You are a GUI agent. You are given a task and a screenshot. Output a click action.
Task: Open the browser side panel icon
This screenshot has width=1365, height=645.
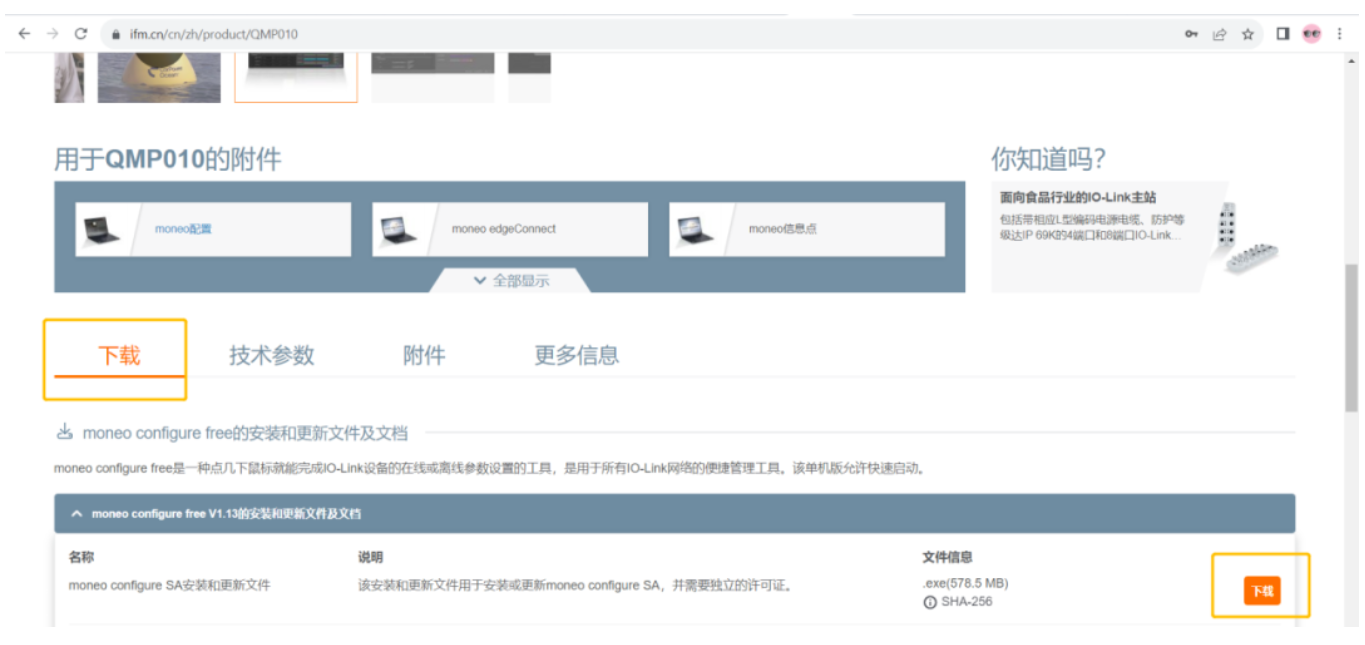[x=1283, y=34]
